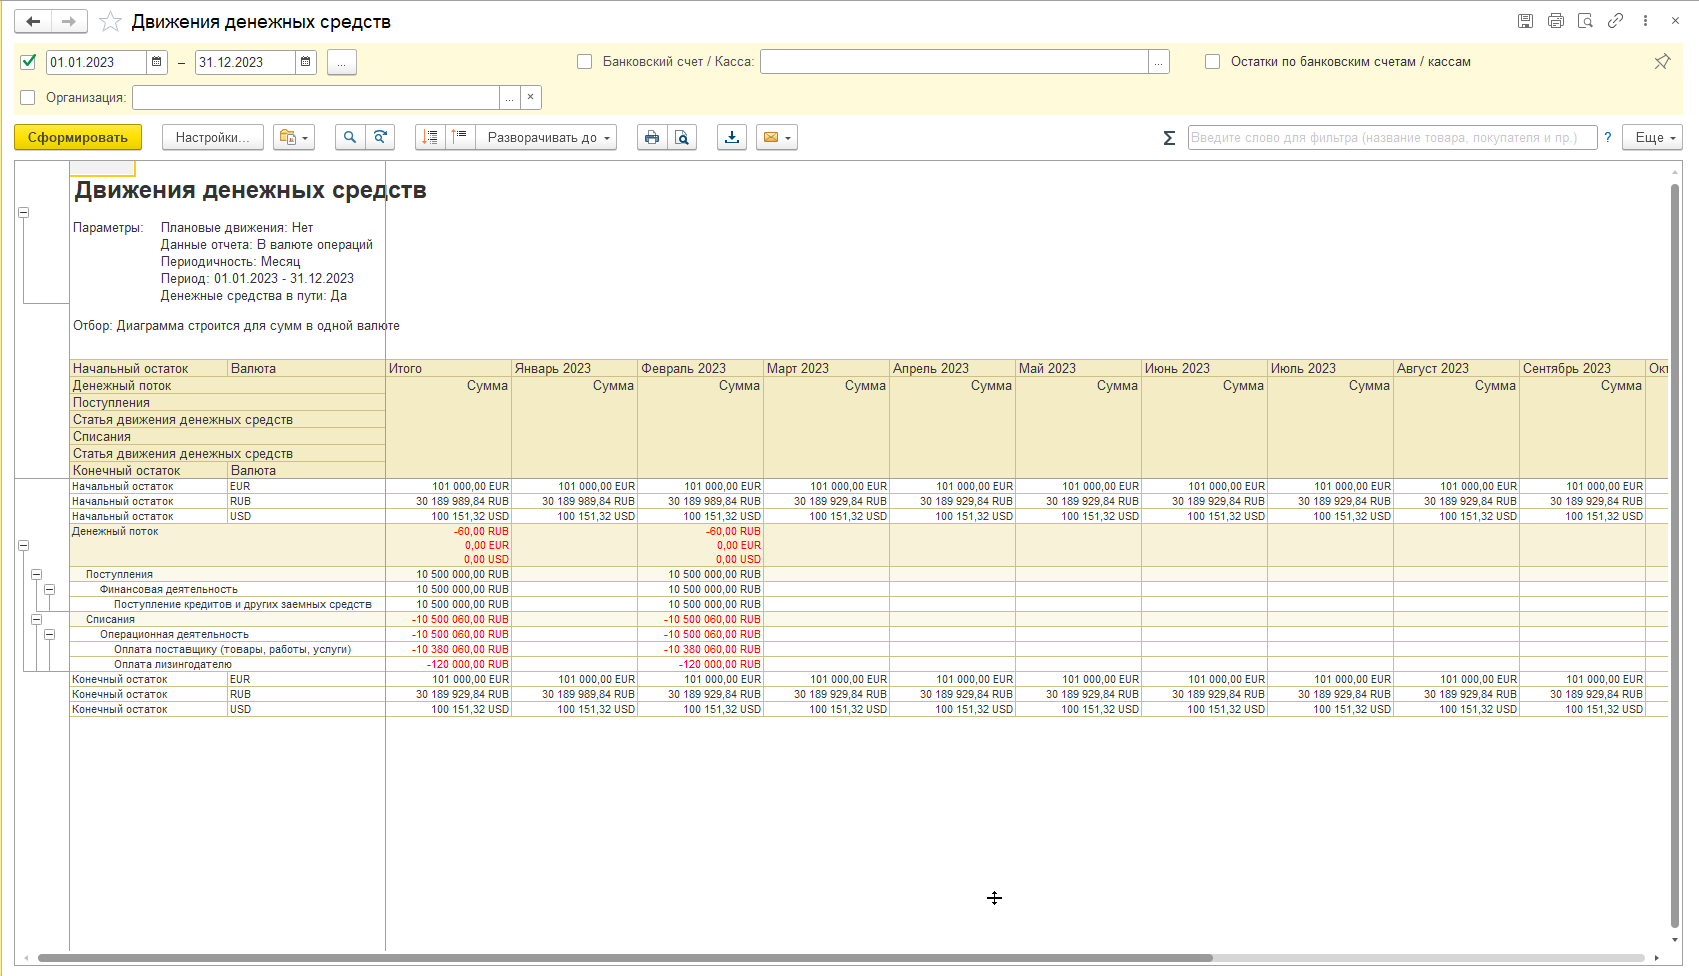Select the Итого column header
1699x976 pixels.
[448, 368]
